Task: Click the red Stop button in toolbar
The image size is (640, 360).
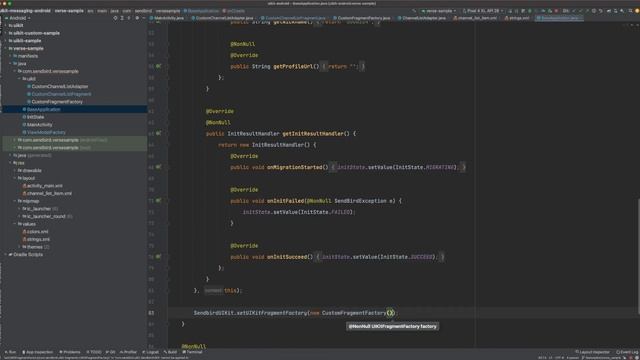Action: 556,11
